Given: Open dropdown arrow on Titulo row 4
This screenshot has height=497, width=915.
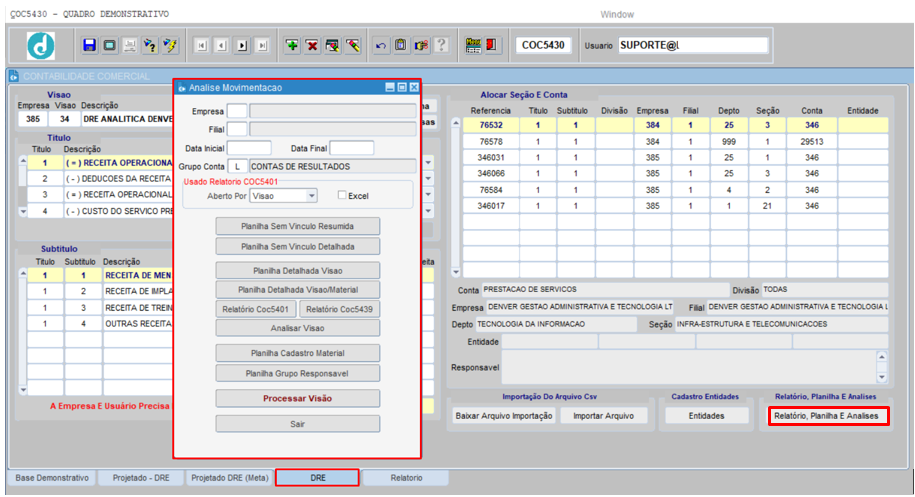Looking at the screenshot, I should point(428,211).
